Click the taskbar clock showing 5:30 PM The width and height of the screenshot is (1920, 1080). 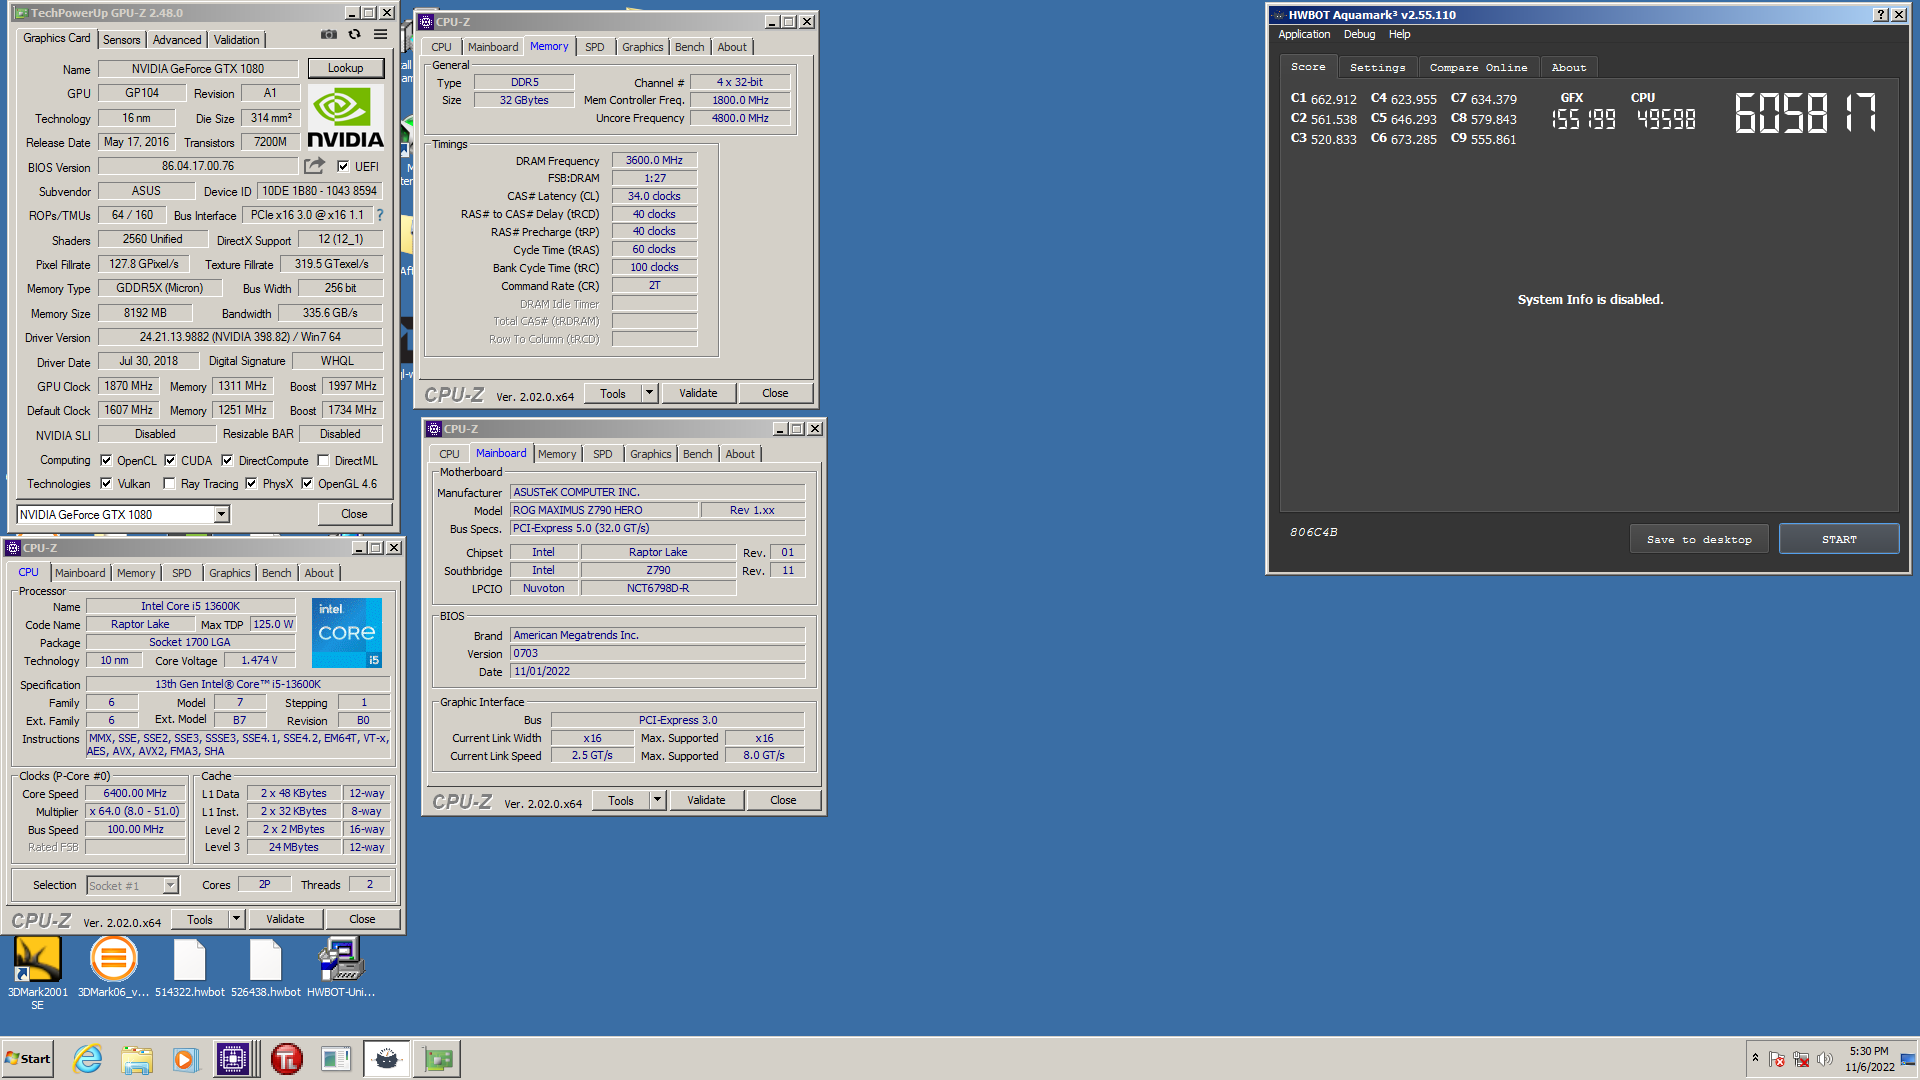pyautogui.click(x=1869, y=1059)
